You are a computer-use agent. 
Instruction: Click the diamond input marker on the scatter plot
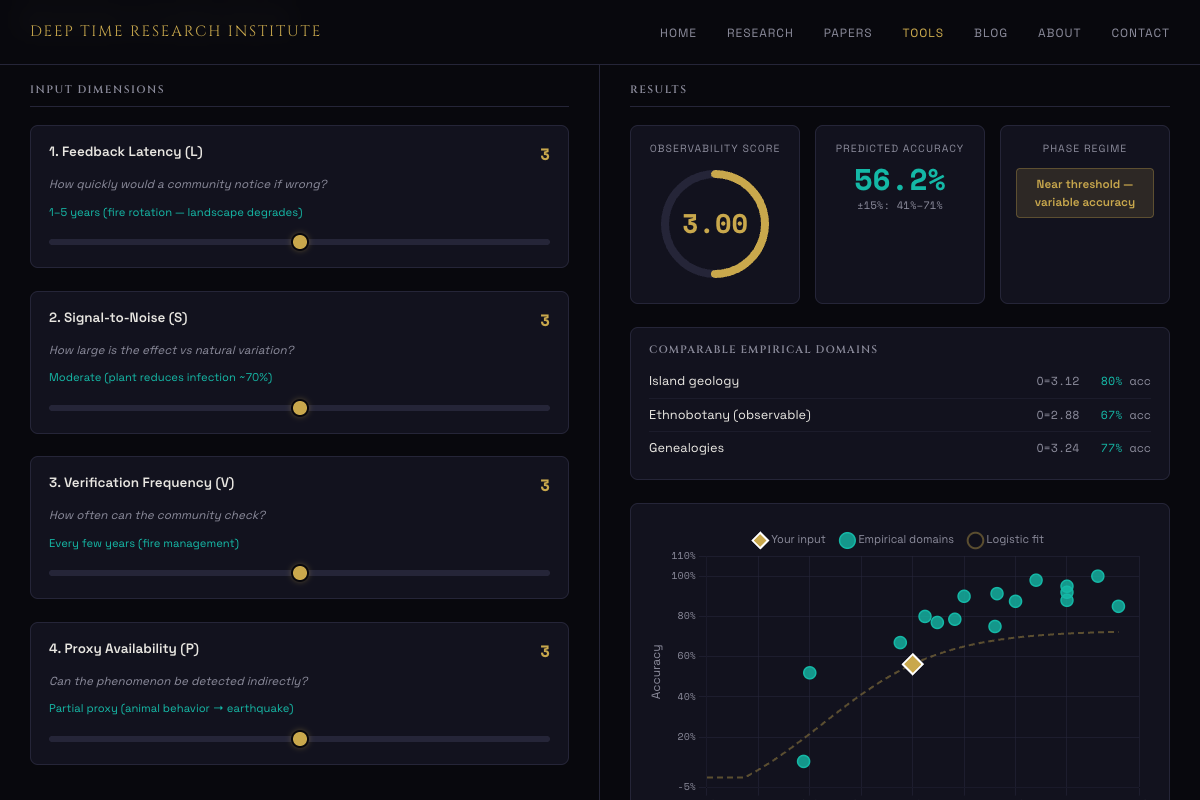[x=912, y=663]
